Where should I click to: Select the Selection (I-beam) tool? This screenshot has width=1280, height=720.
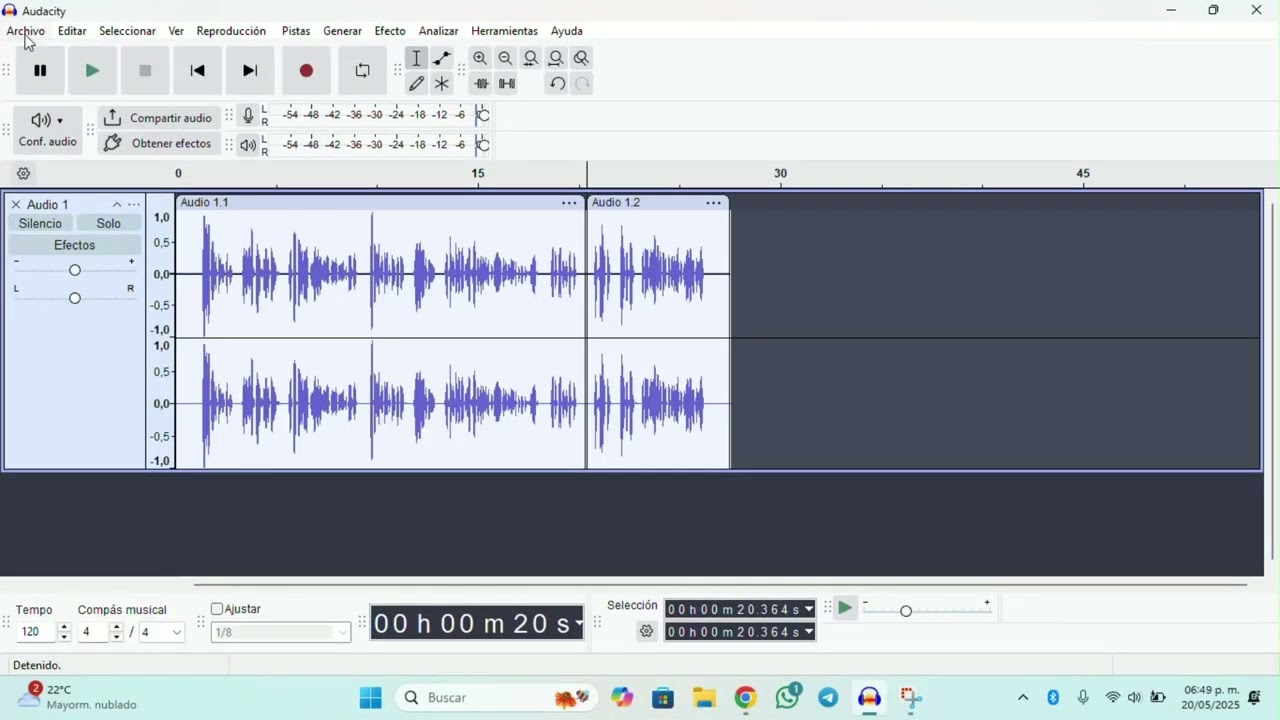(417, 58)
